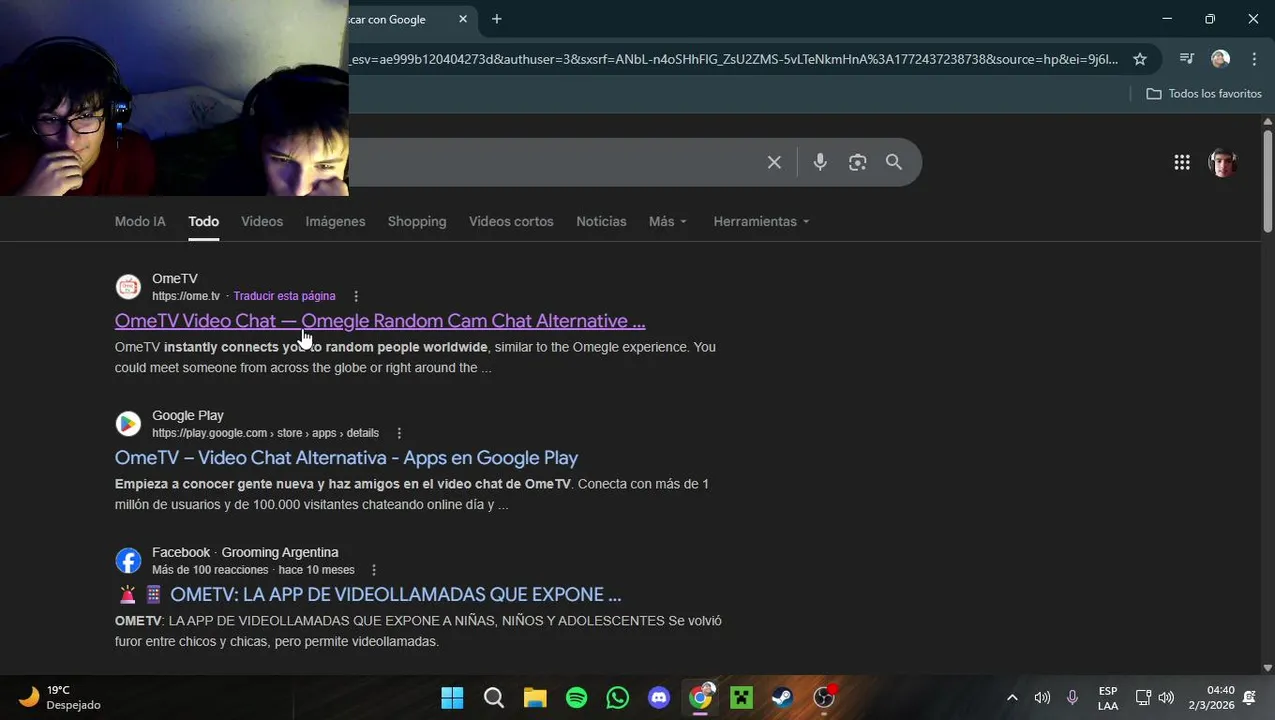
Task: Clear the Google search box text
Action: 774,162
